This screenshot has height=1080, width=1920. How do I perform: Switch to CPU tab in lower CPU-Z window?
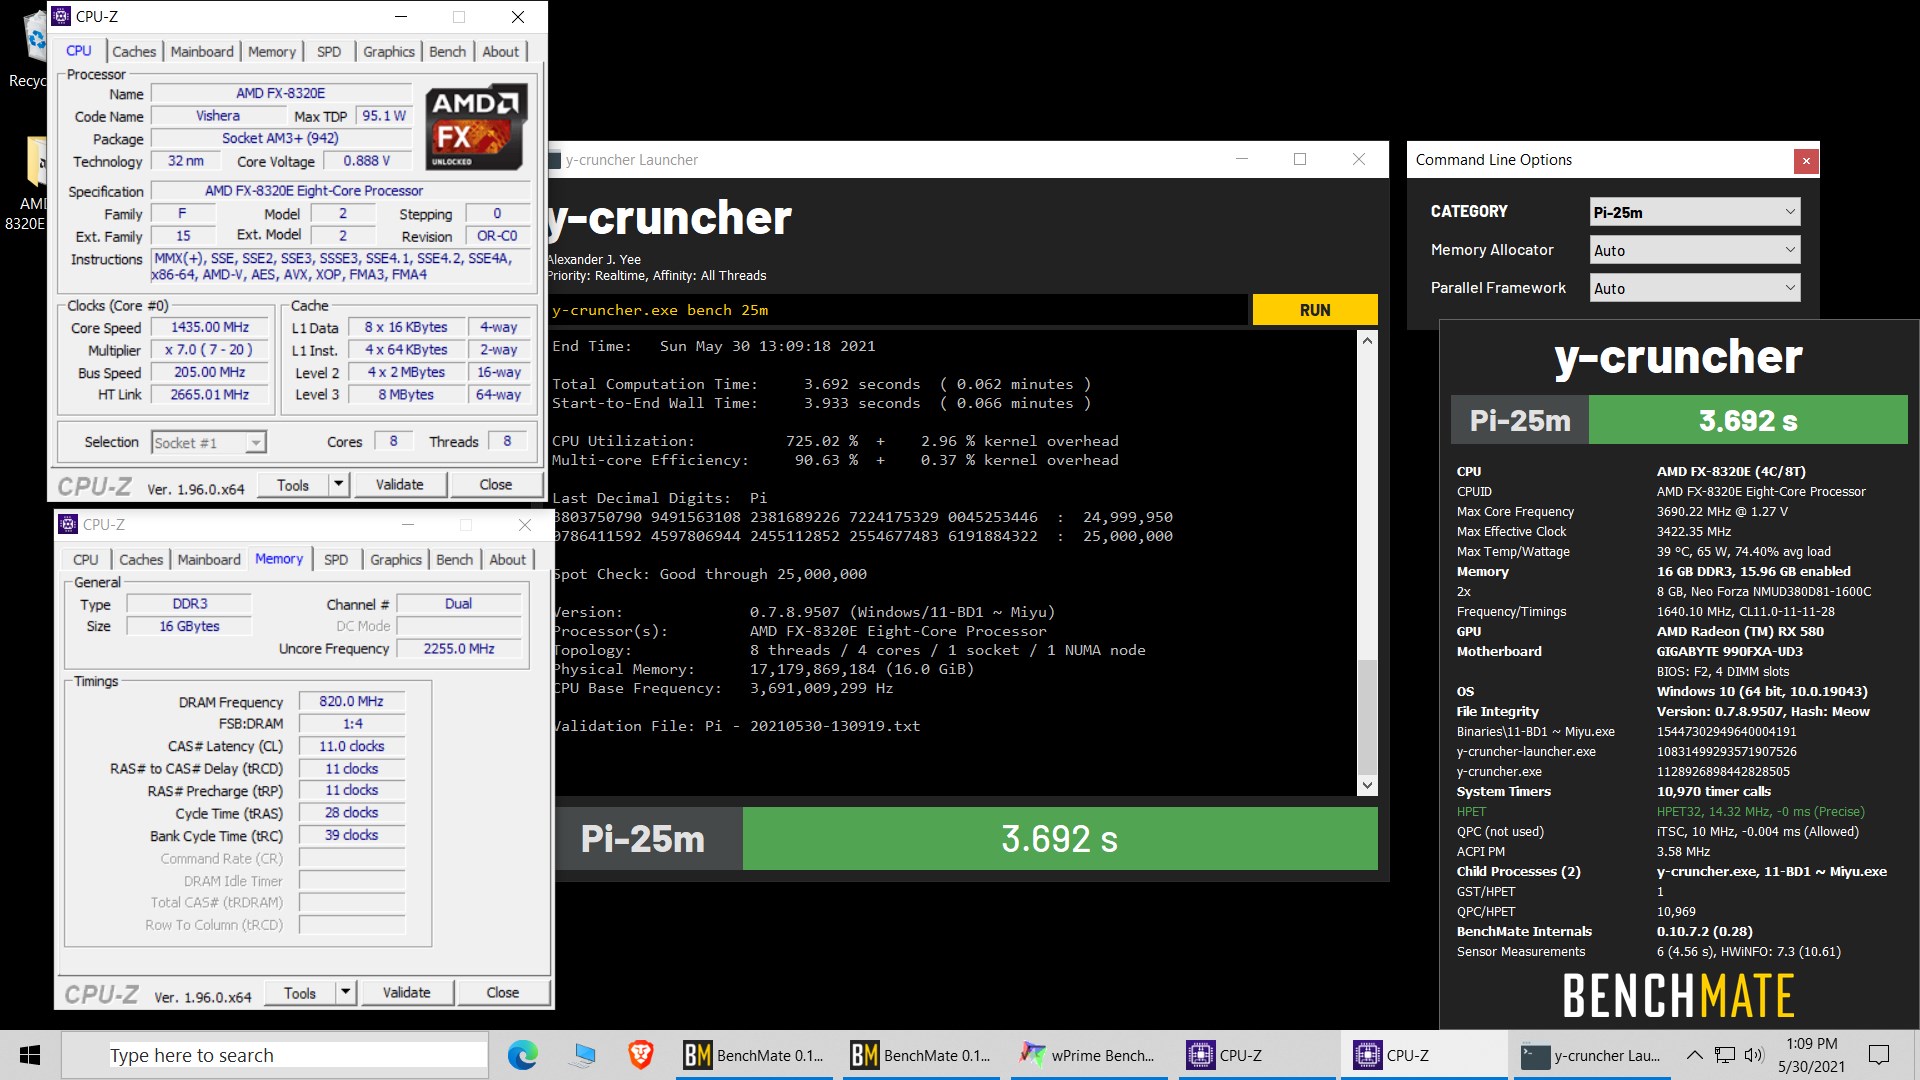pyautogui.click(x=86, y=559)
